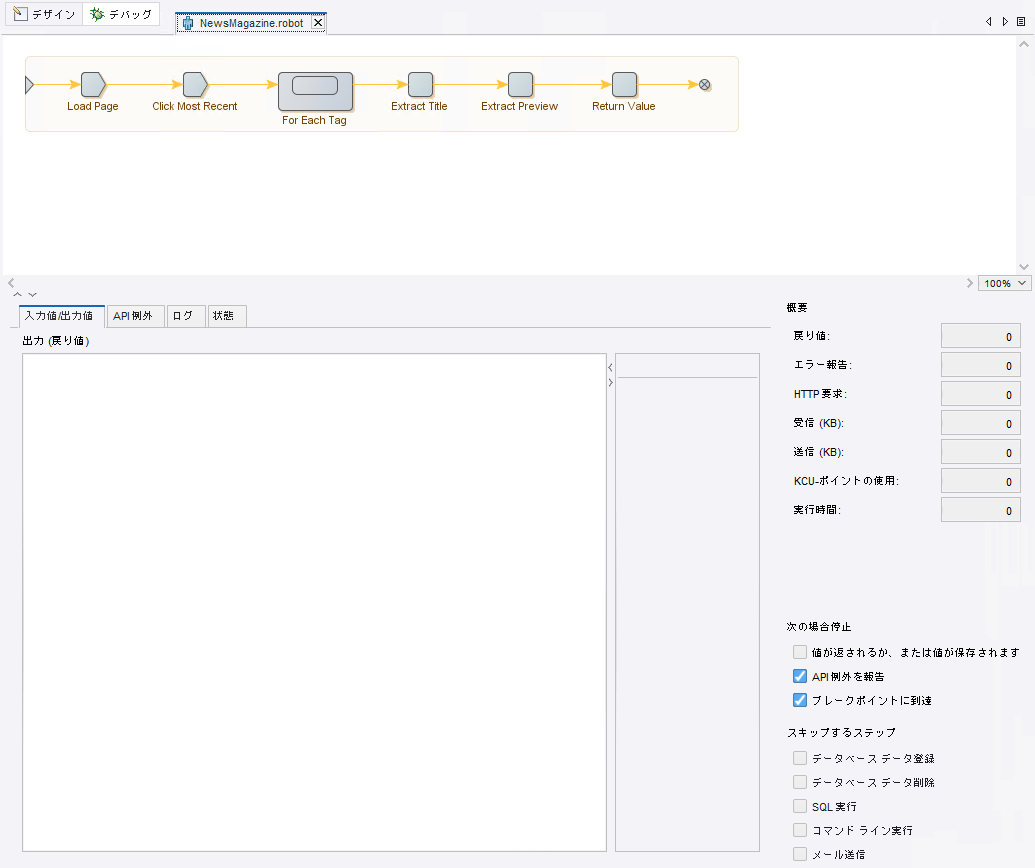Viewport: 1035px width, 868px height.
Task: Select the Click Most Recent step
Action: (x=195, y=85)
